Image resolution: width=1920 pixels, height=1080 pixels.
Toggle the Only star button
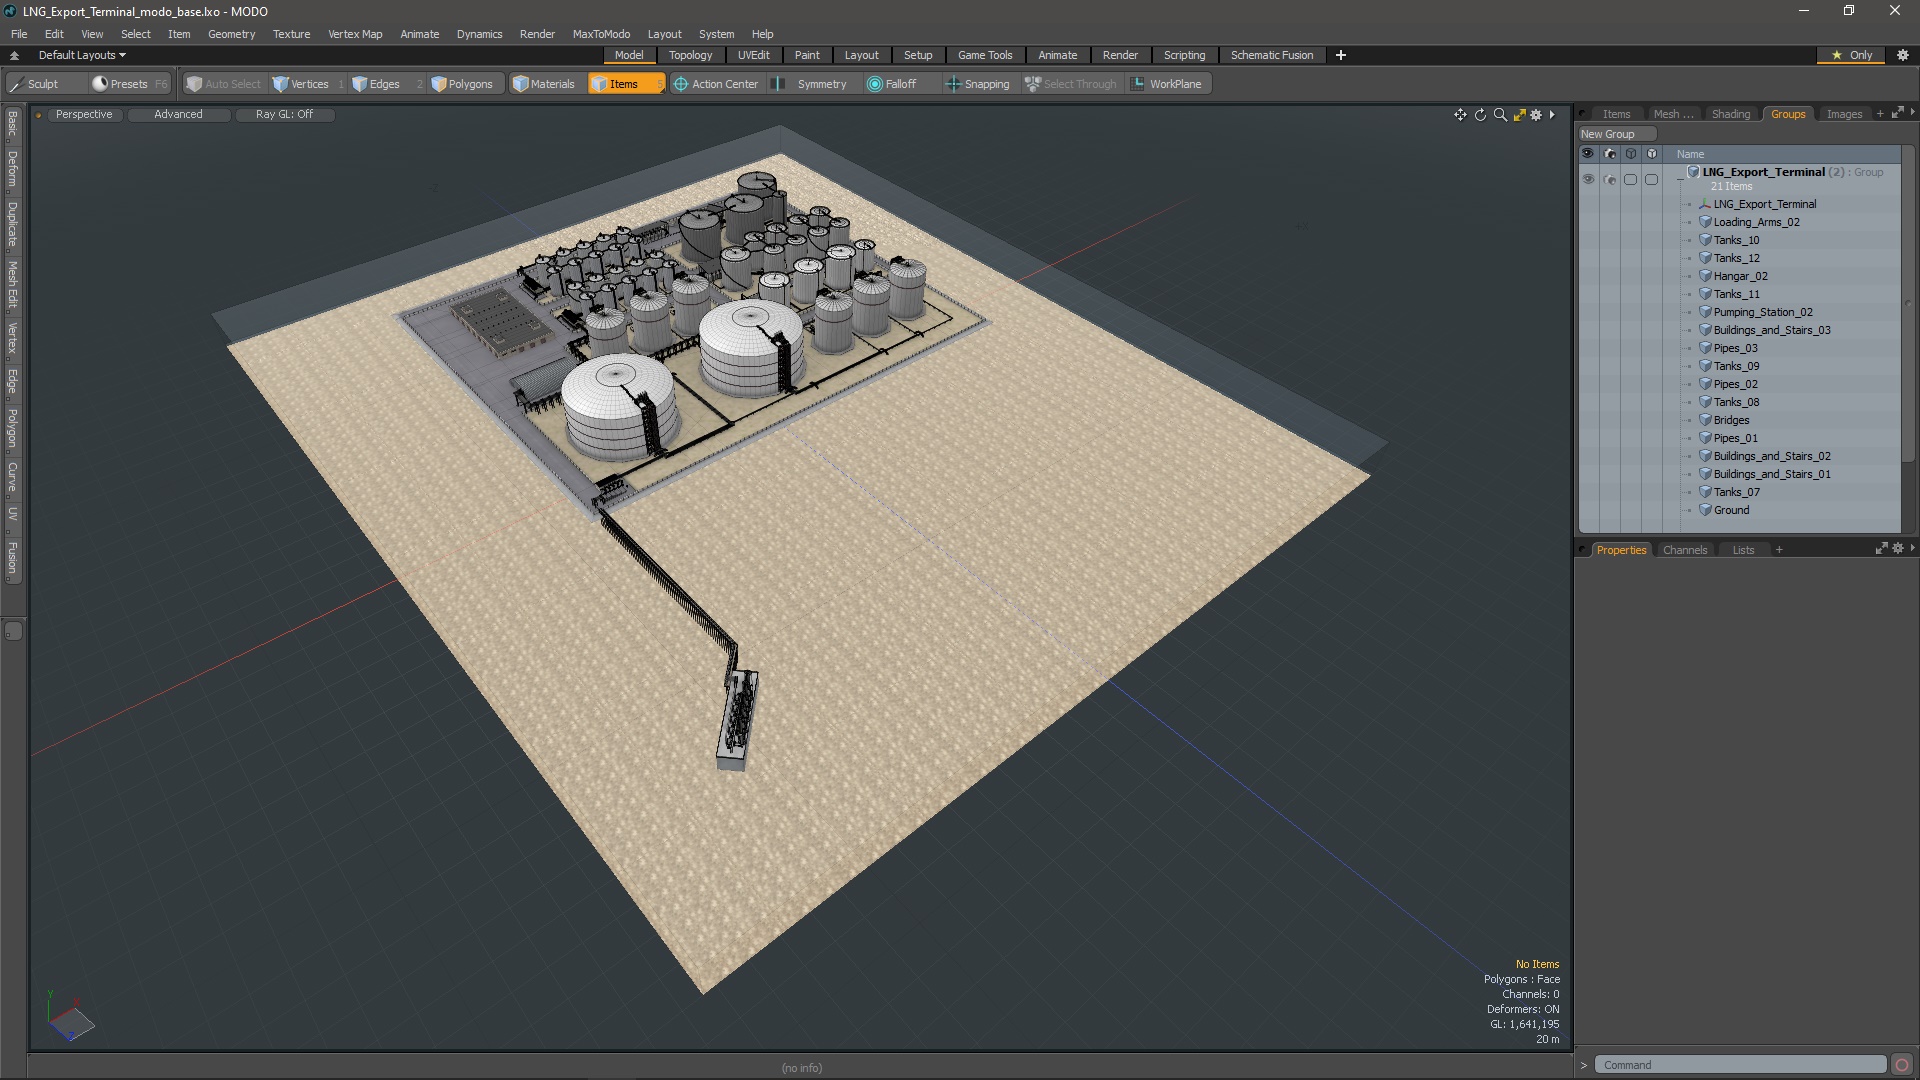click(1851, 55)
